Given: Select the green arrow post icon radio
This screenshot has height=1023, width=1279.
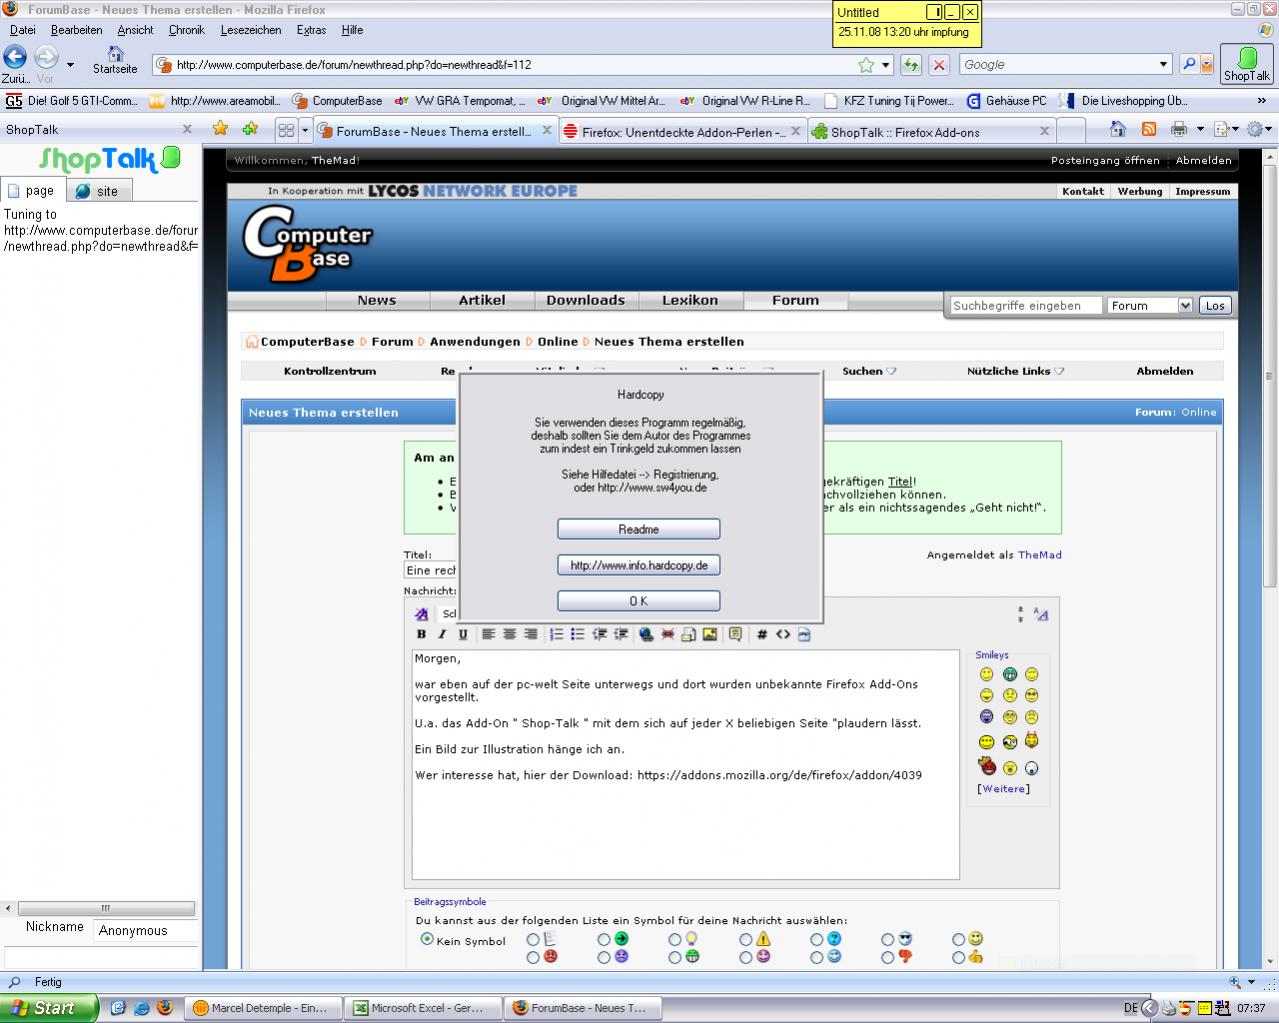Looking at the screenshot, I should click(604, 939).
